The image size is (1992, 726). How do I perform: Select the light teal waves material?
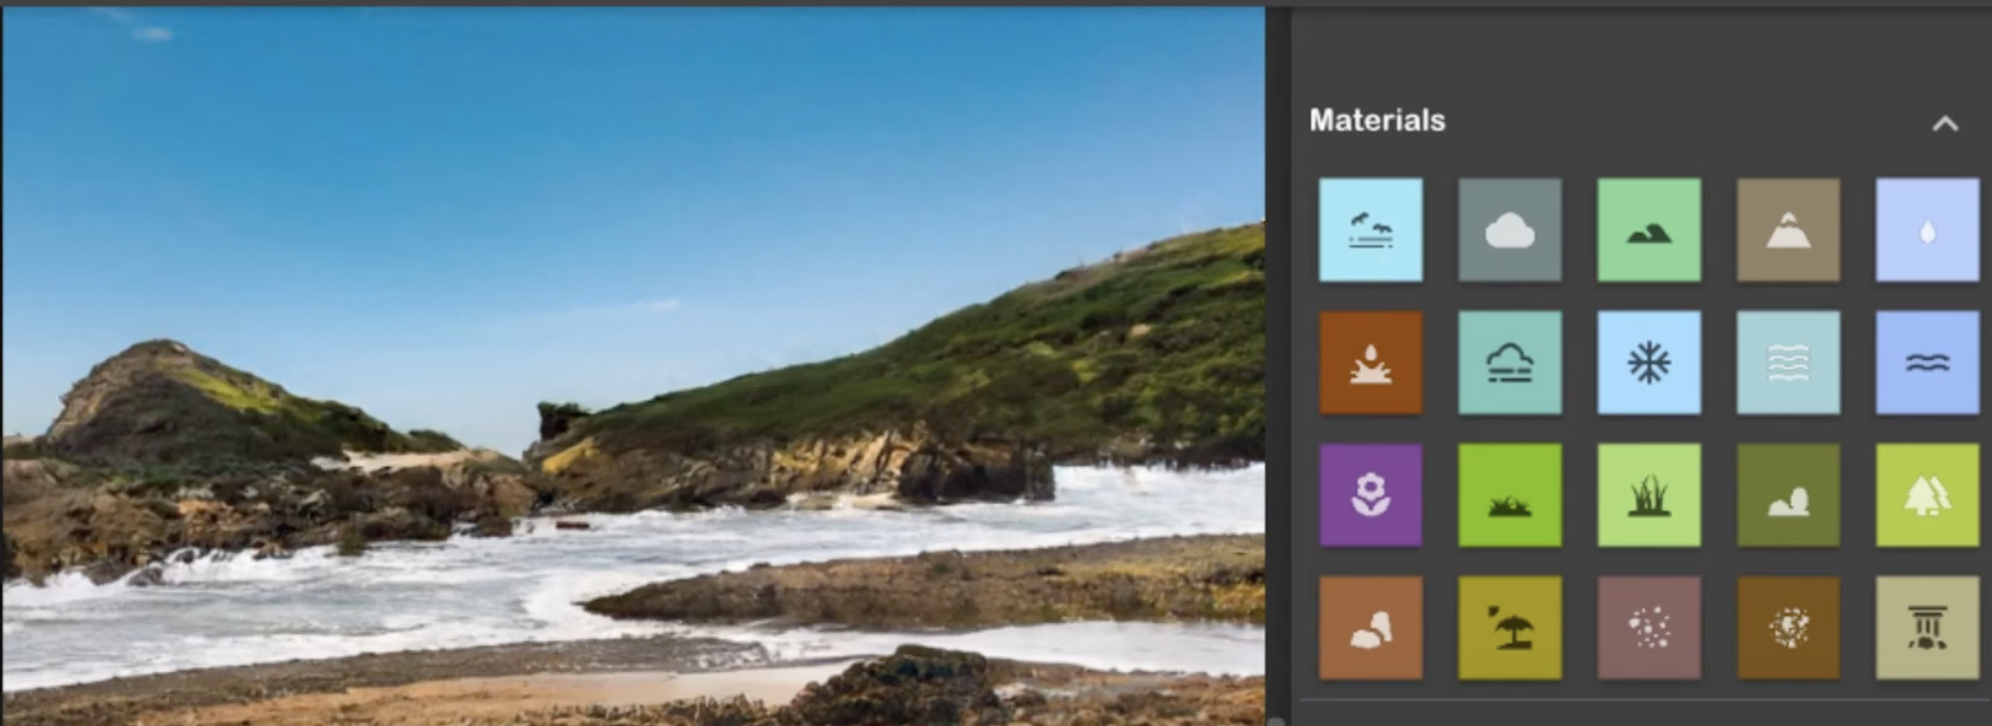coord(1788,362)
